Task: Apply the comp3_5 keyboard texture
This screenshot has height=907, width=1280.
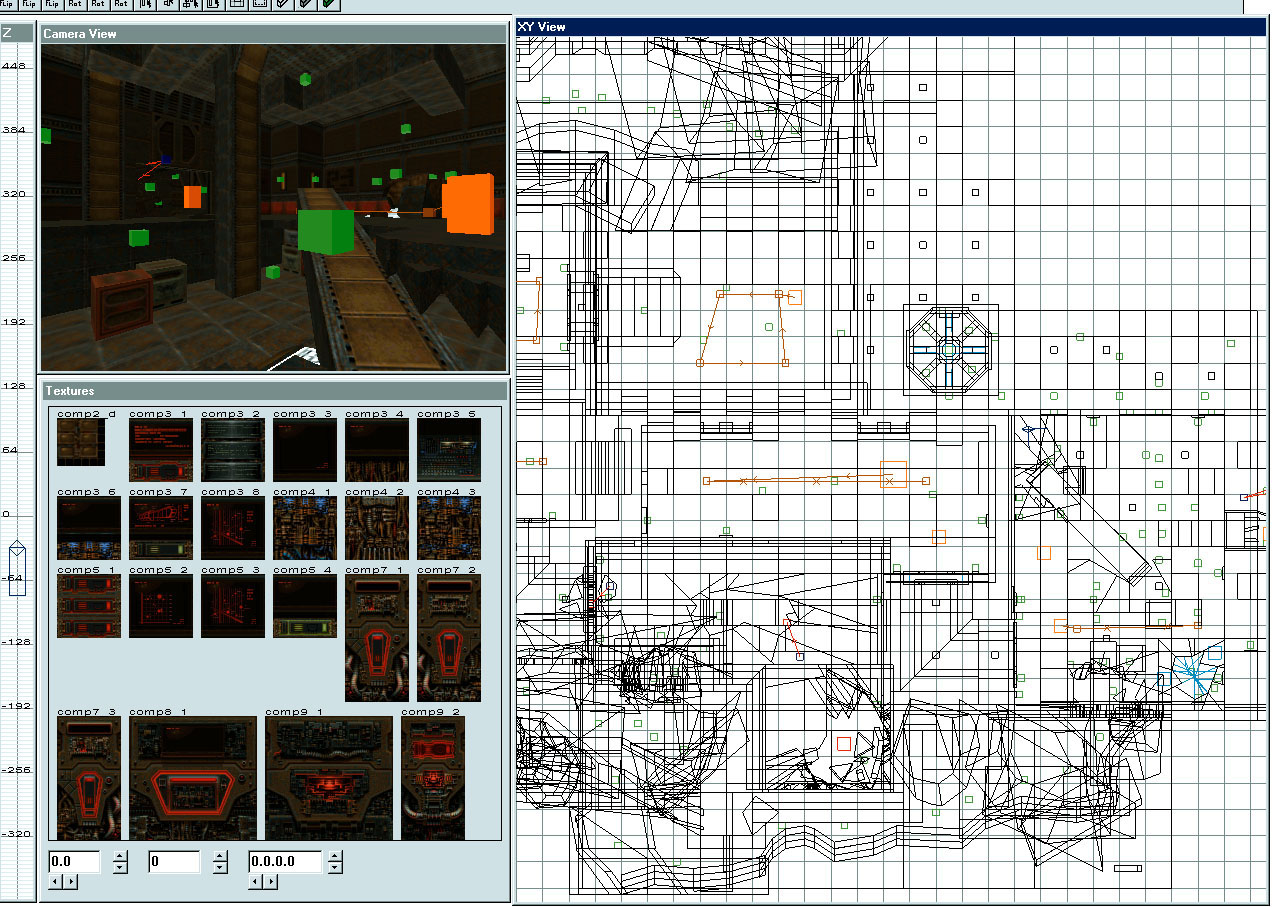Action: click(449, 450)
